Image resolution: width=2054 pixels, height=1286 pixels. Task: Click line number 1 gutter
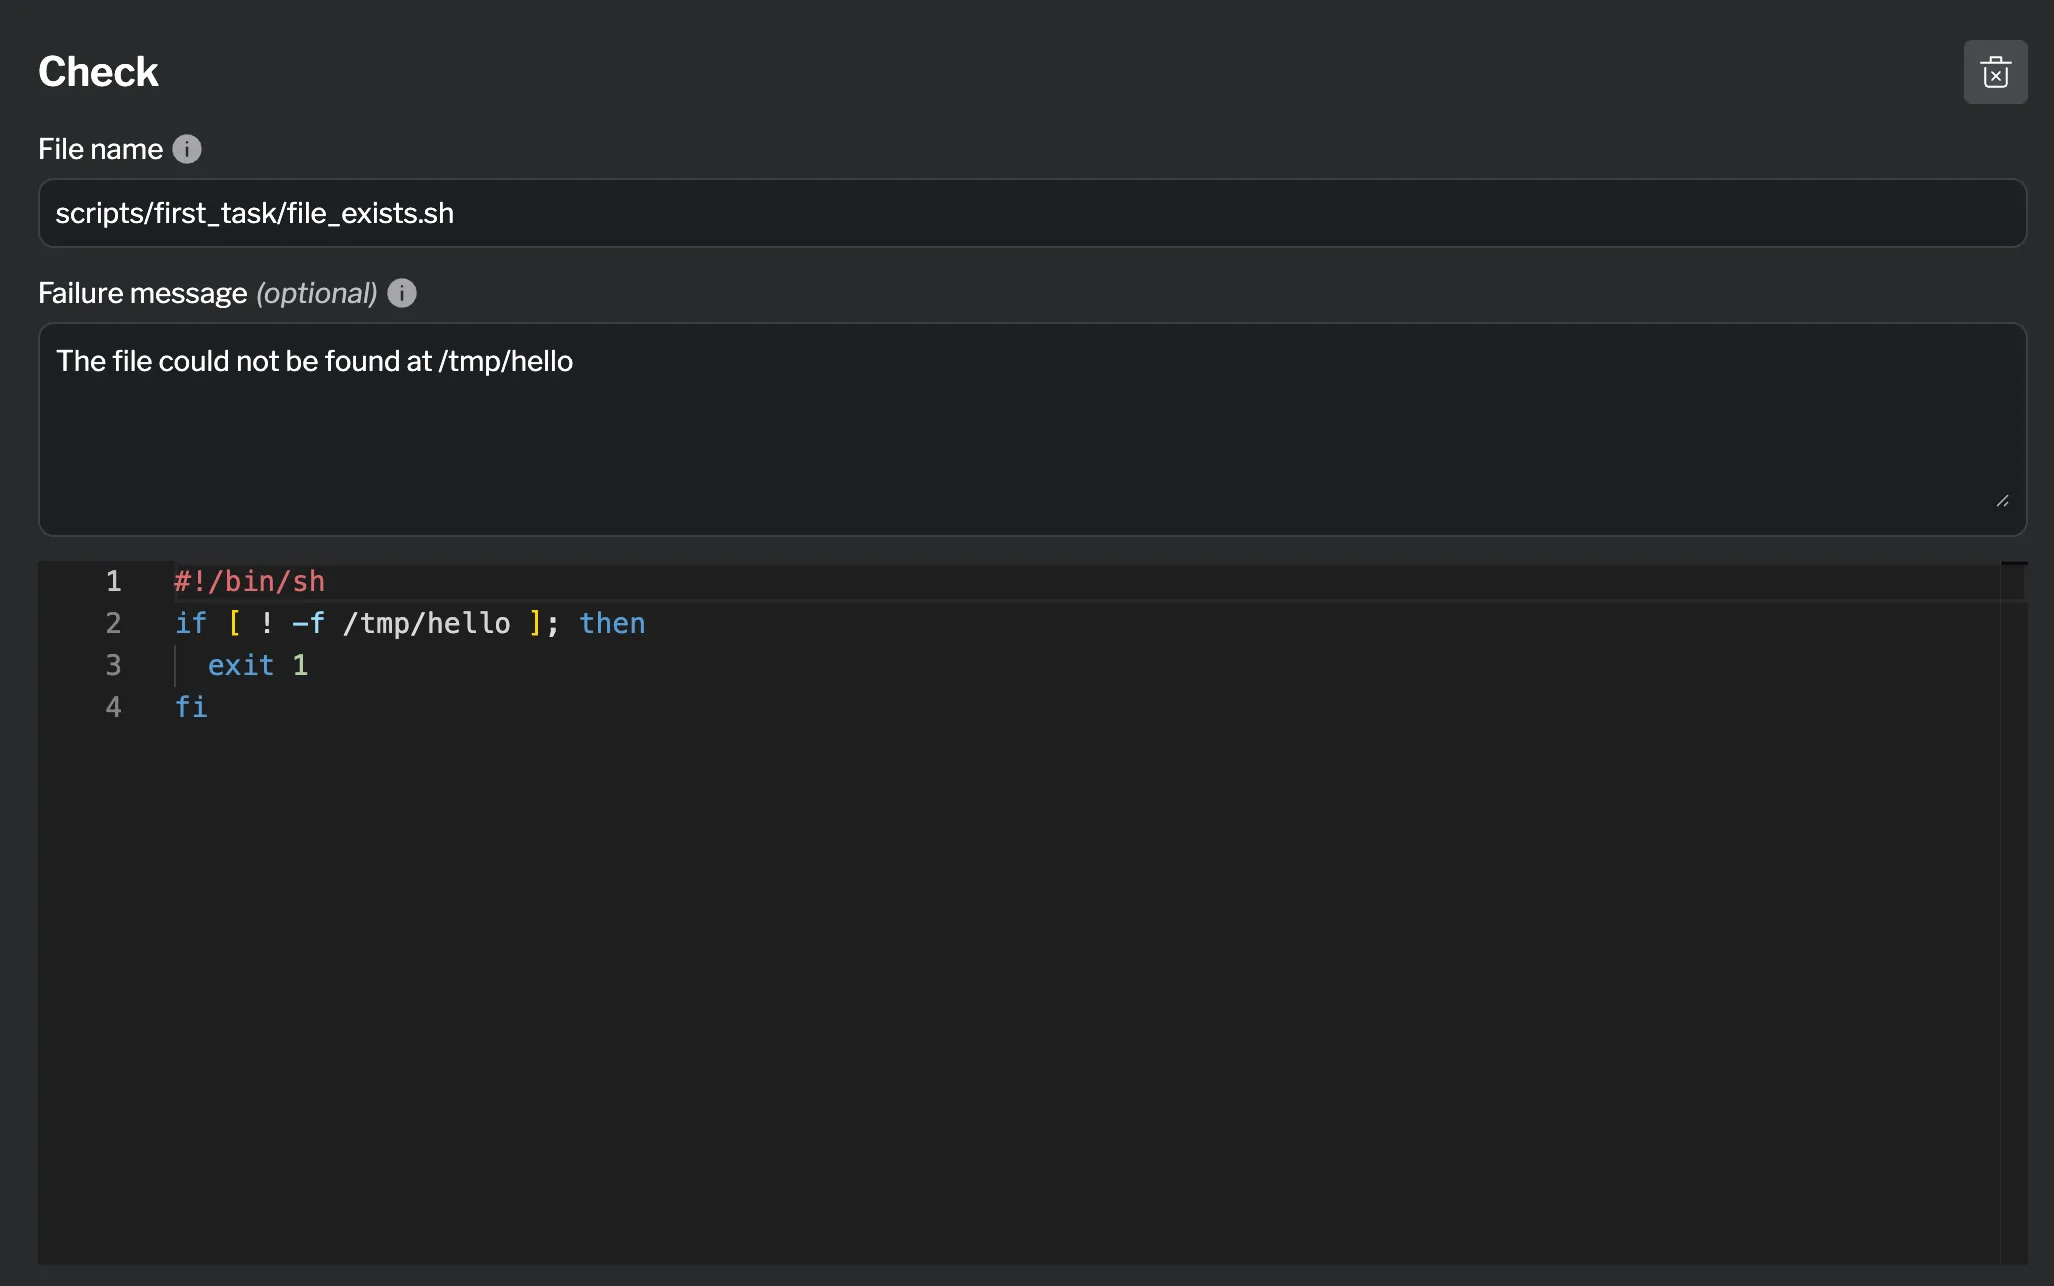(114, 580)
